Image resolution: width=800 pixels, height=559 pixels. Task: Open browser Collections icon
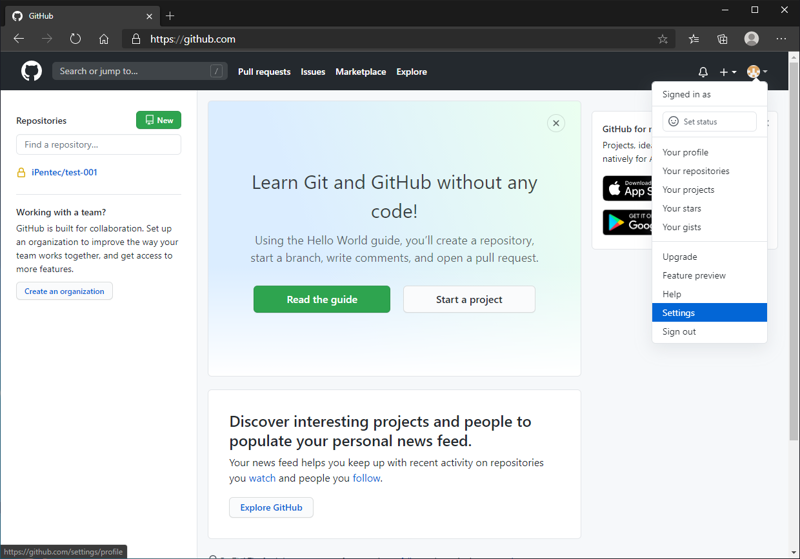pos(722,39)
